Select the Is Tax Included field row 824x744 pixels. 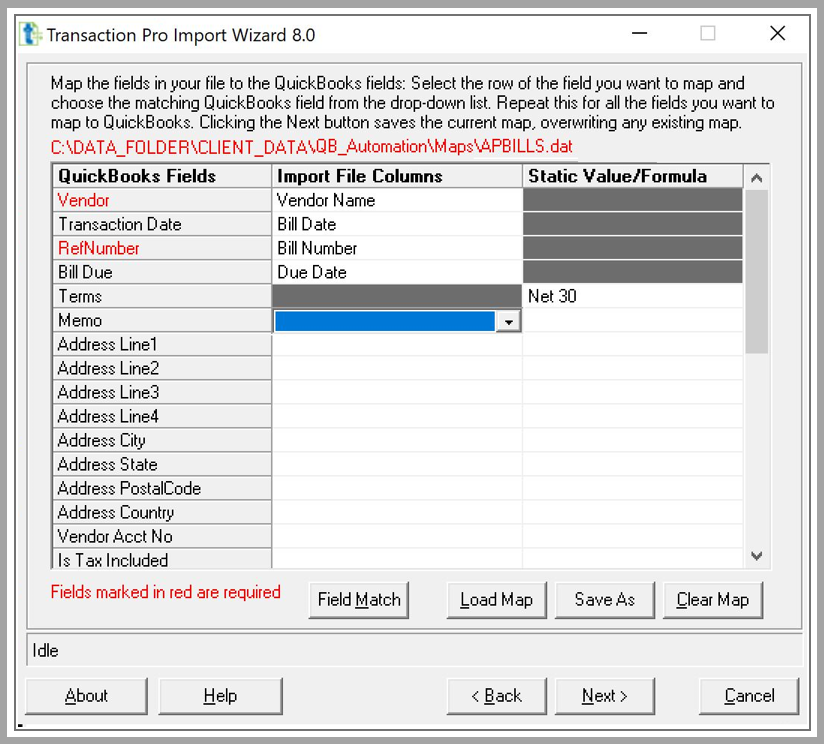coord(162,559)
